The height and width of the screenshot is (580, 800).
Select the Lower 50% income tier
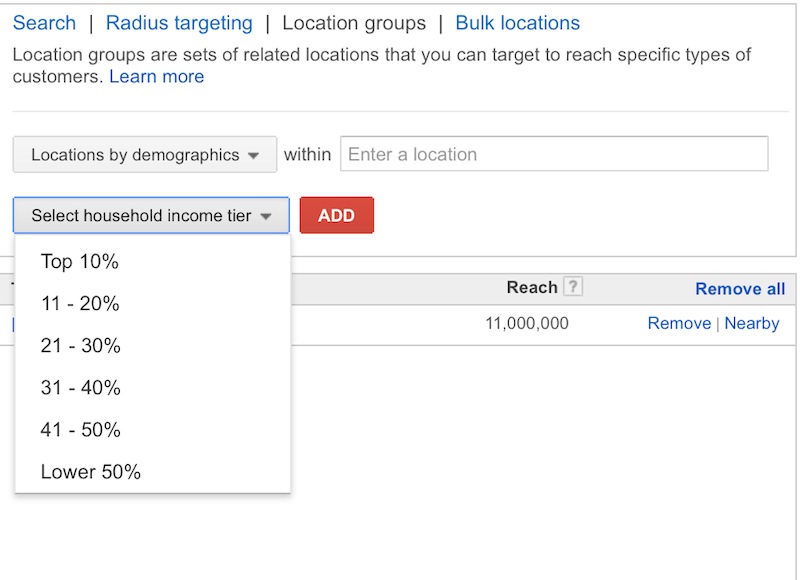coord(91,472)
